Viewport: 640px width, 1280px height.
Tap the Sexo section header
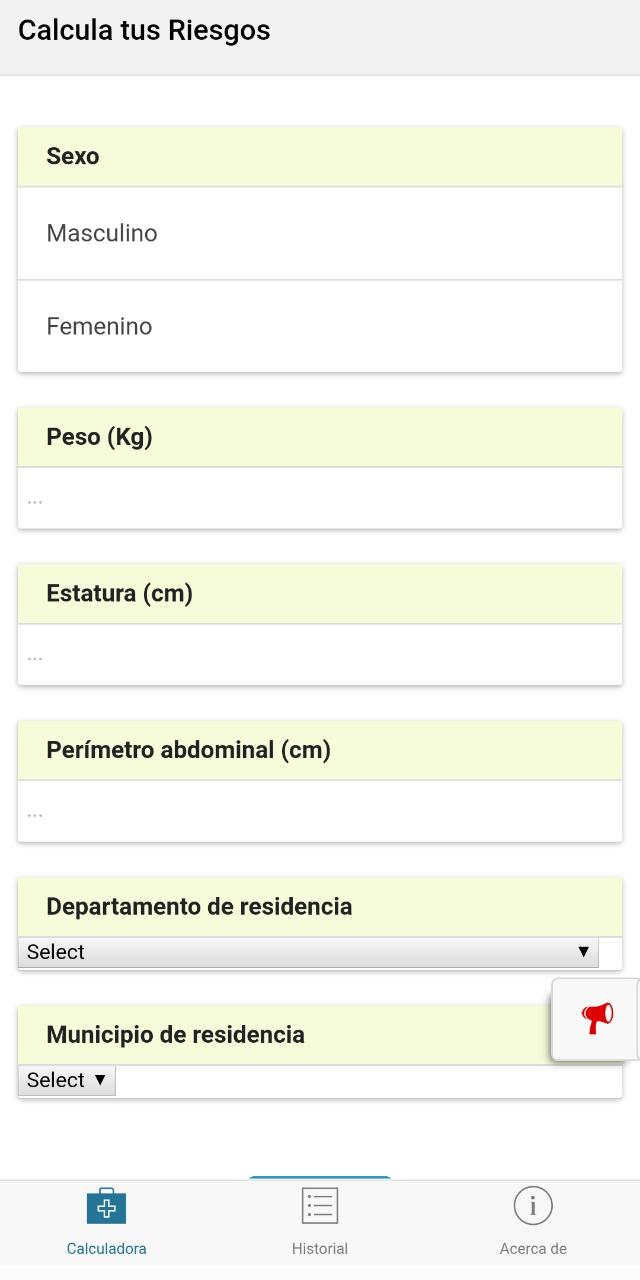pos(73,156)
